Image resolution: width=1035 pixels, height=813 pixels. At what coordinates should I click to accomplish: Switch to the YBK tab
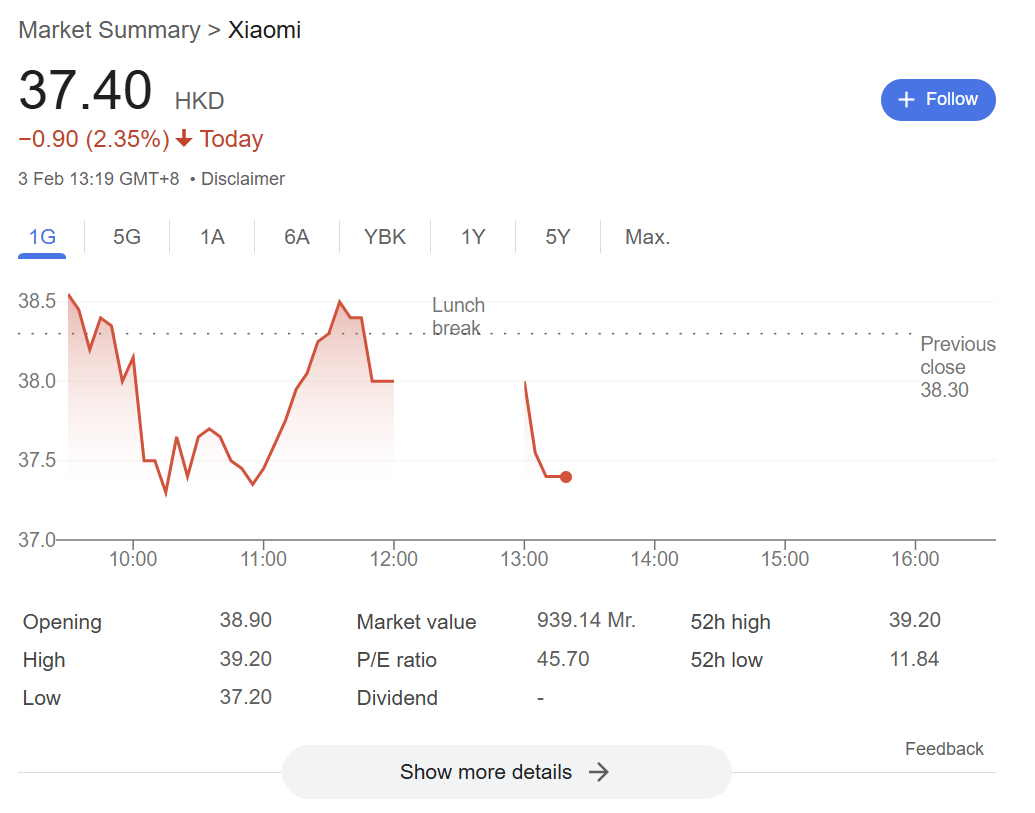(x=384, y=236)
